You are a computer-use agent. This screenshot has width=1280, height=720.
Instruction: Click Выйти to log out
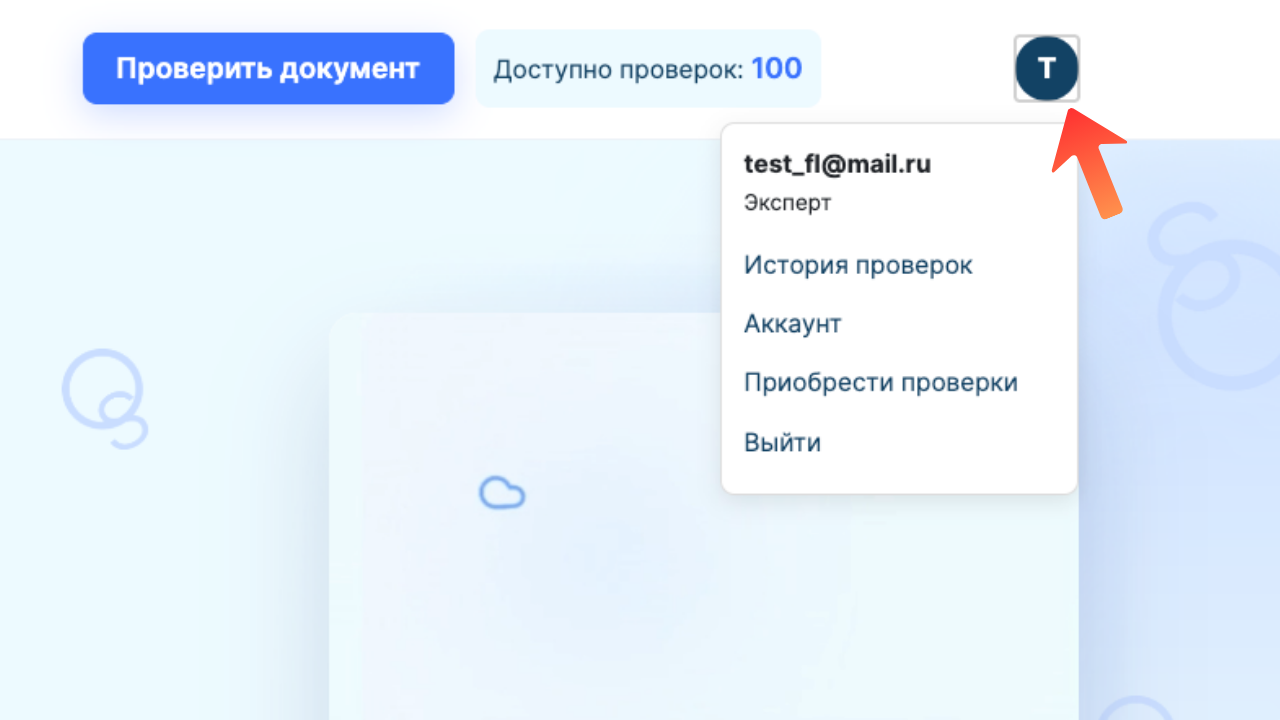782,442
